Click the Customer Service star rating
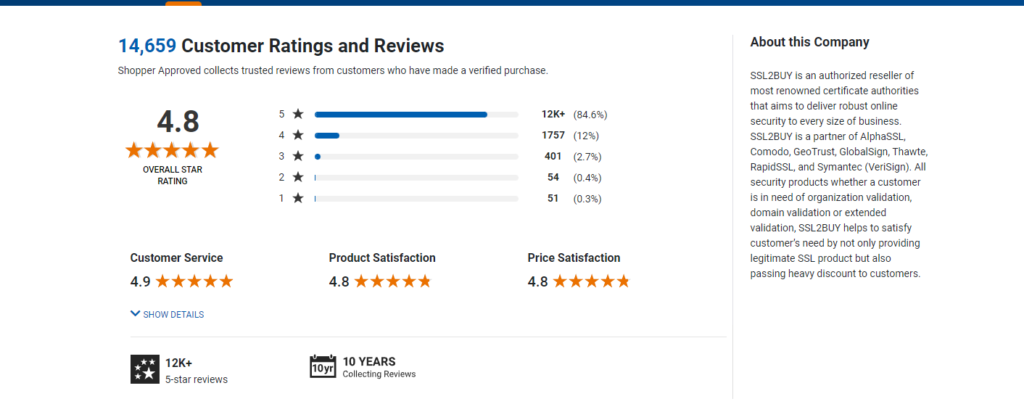 [x=194, y=281]
